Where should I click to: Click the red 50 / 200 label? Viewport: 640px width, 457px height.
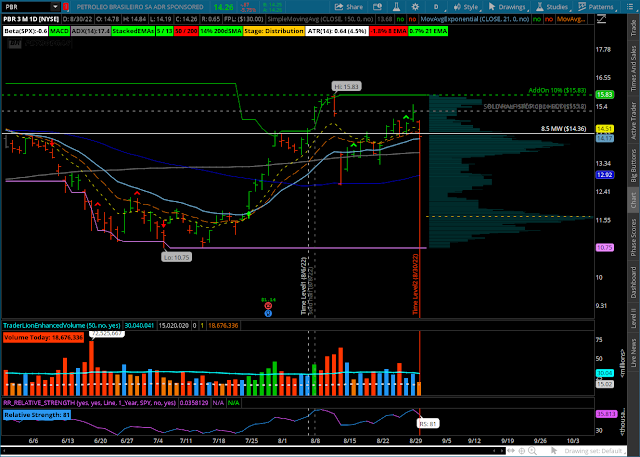186,31
